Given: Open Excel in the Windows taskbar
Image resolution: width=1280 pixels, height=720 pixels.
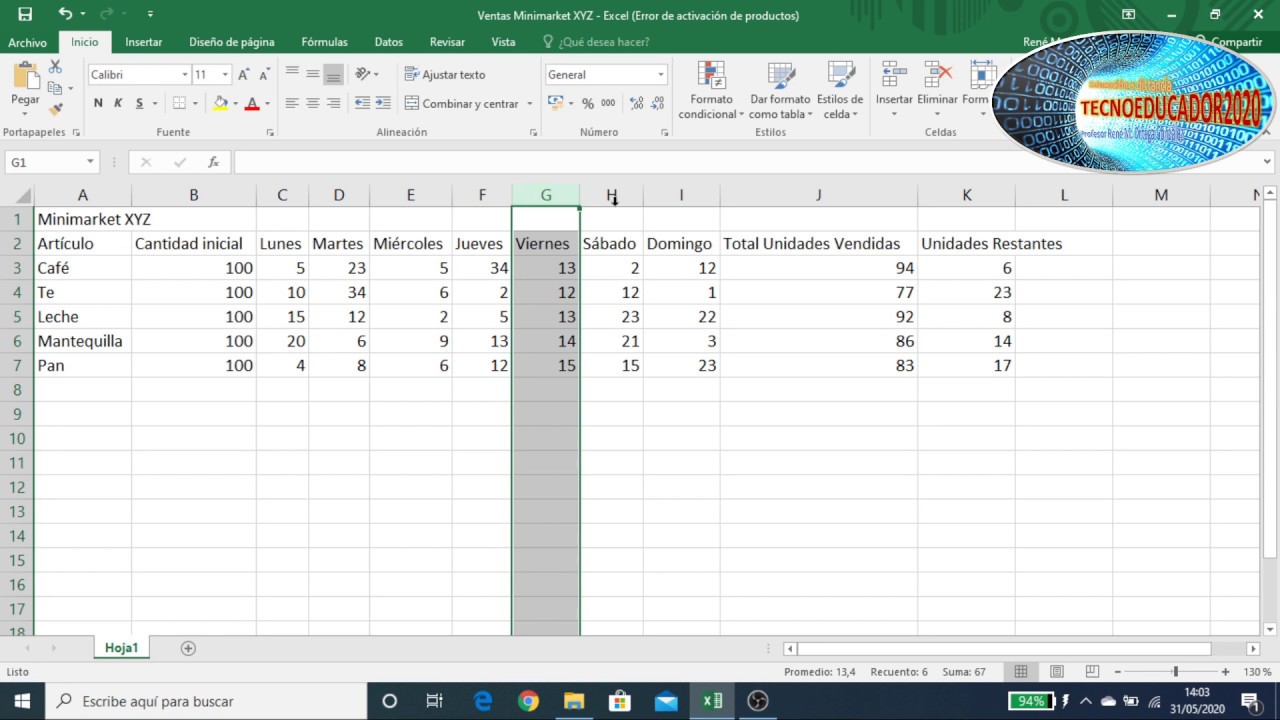Looking at the screenshot, I should click(x=712, y=701).
